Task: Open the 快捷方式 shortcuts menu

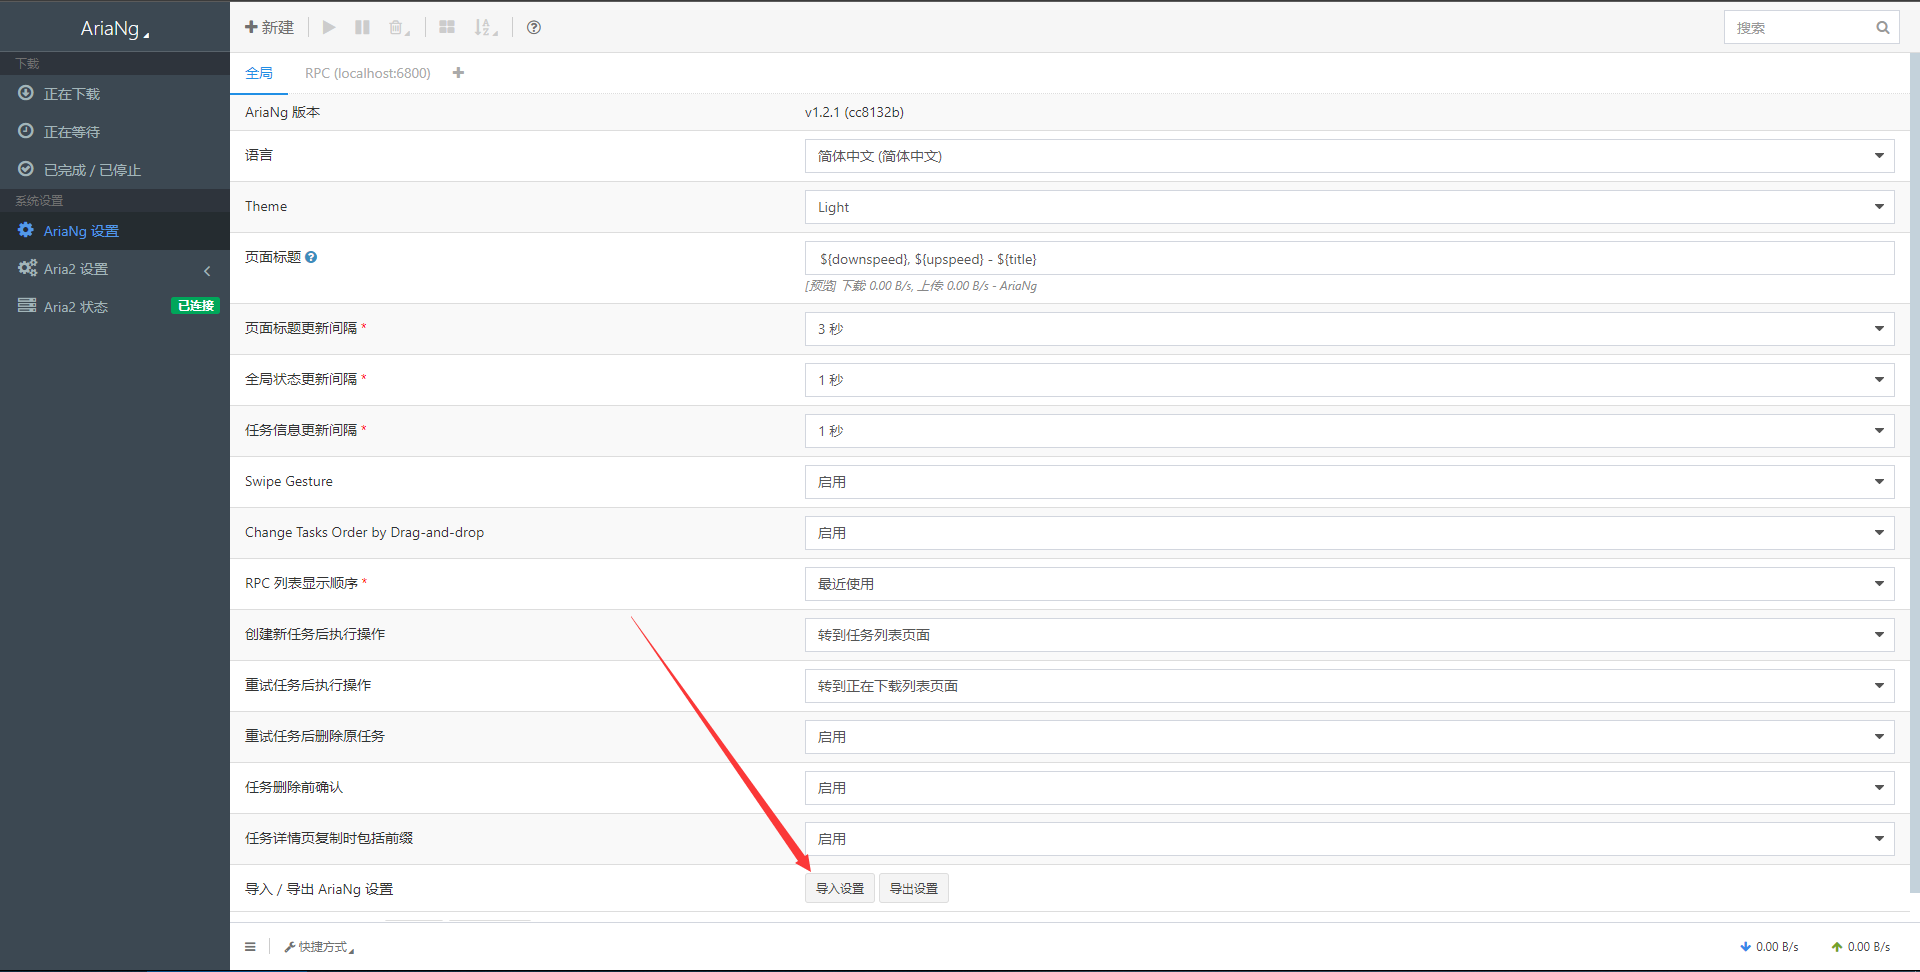Action: click(x=319, y=947)
